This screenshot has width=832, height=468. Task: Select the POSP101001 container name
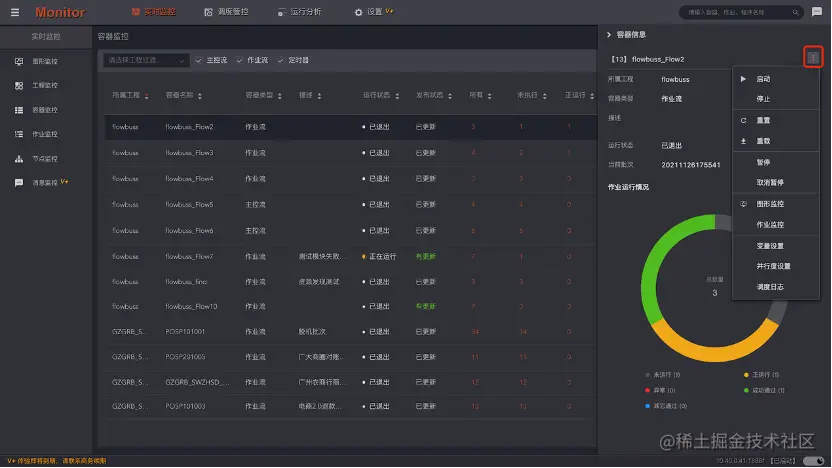pos(185,332)
